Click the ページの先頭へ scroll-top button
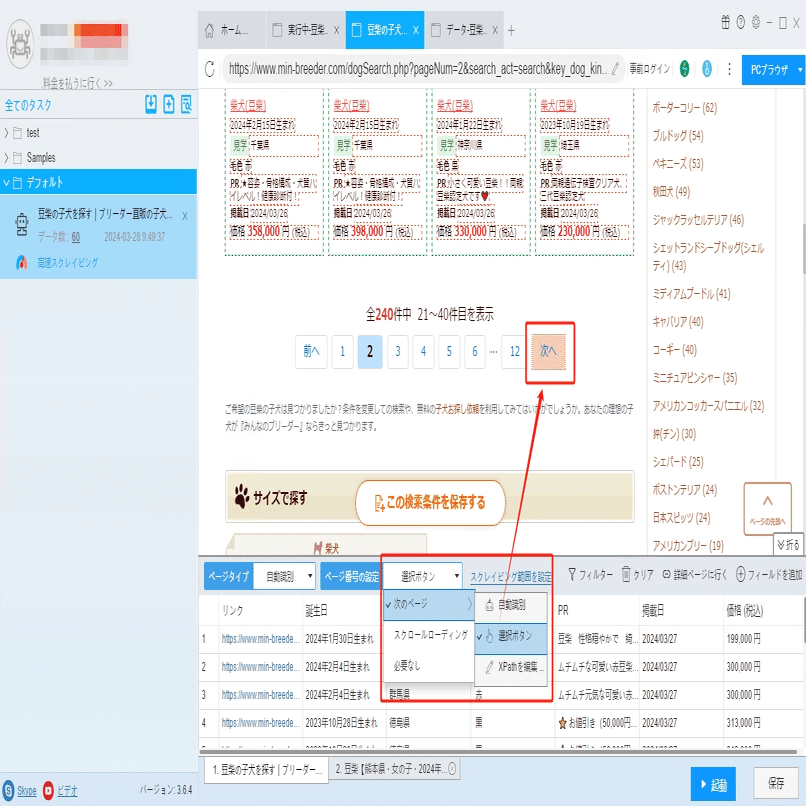The height and width of the screenshot is (806, 806). (767, 509)
